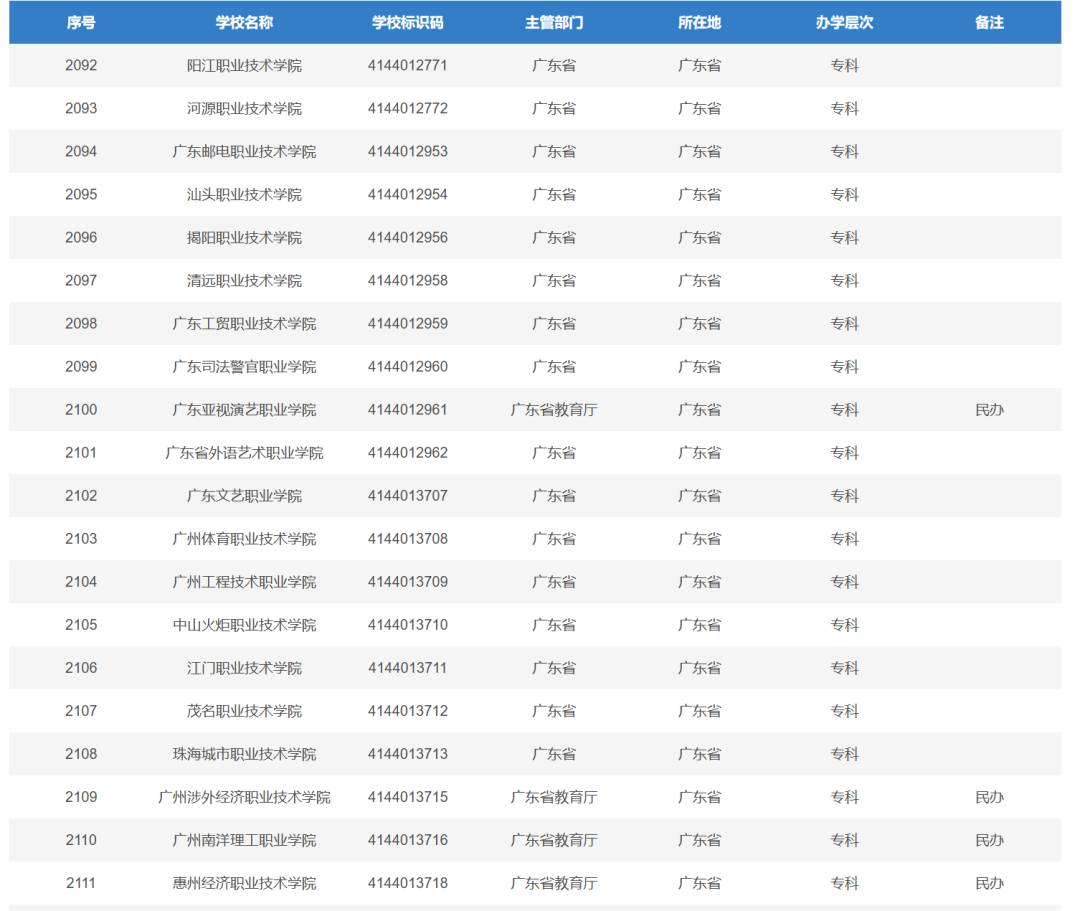Viewport: 1080px width, 911px height.
Task: Click the 所在地 column header
Action: pos(699,22)
